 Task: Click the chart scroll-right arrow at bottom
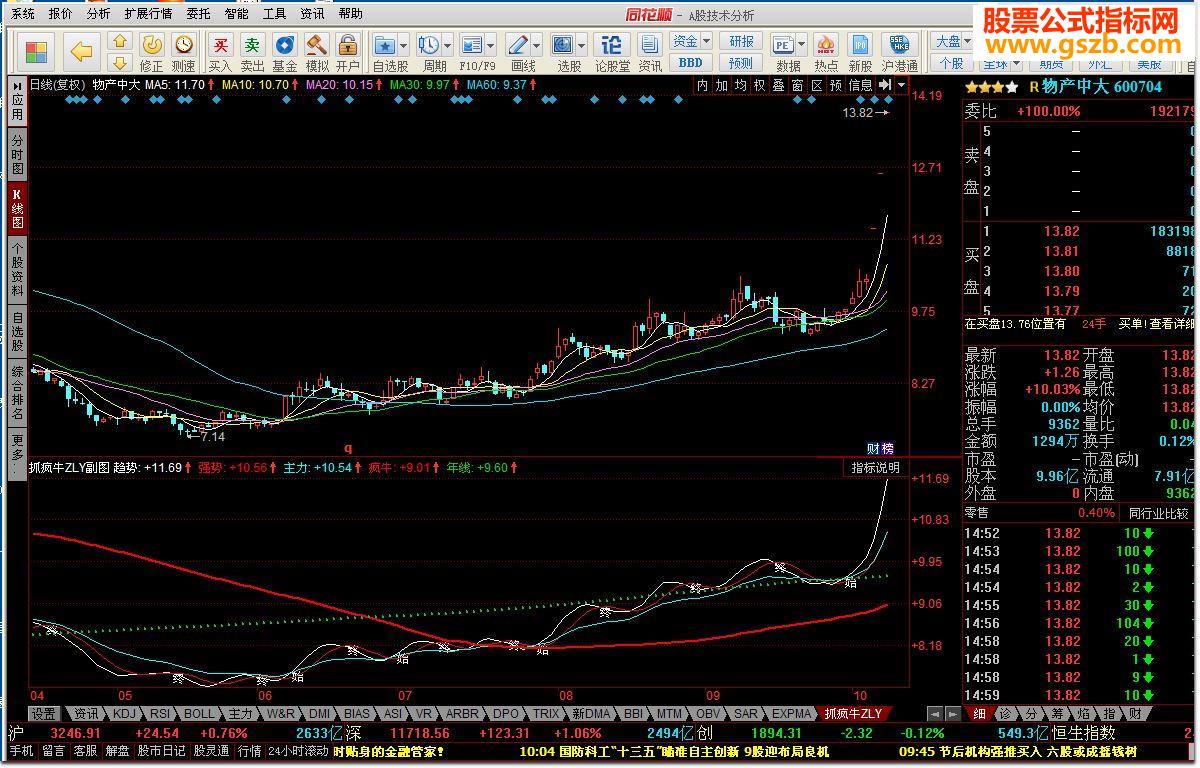pos(953,714)
